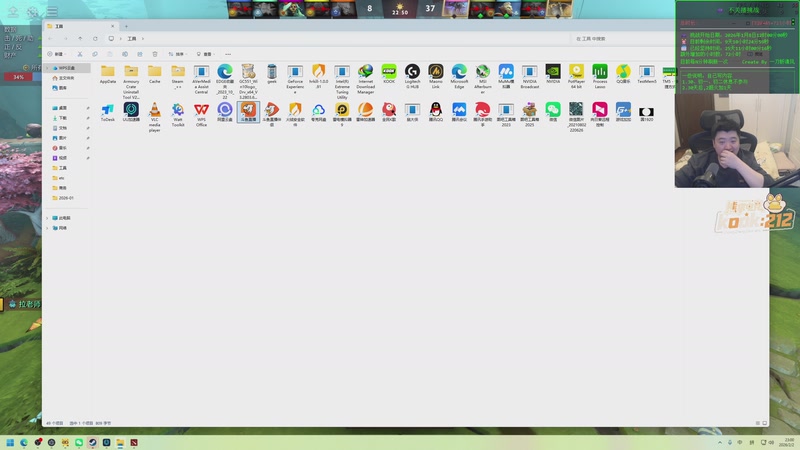Select the Armoury Crate Uninstall Tool folder
The image size is (800, 450).
131,81
